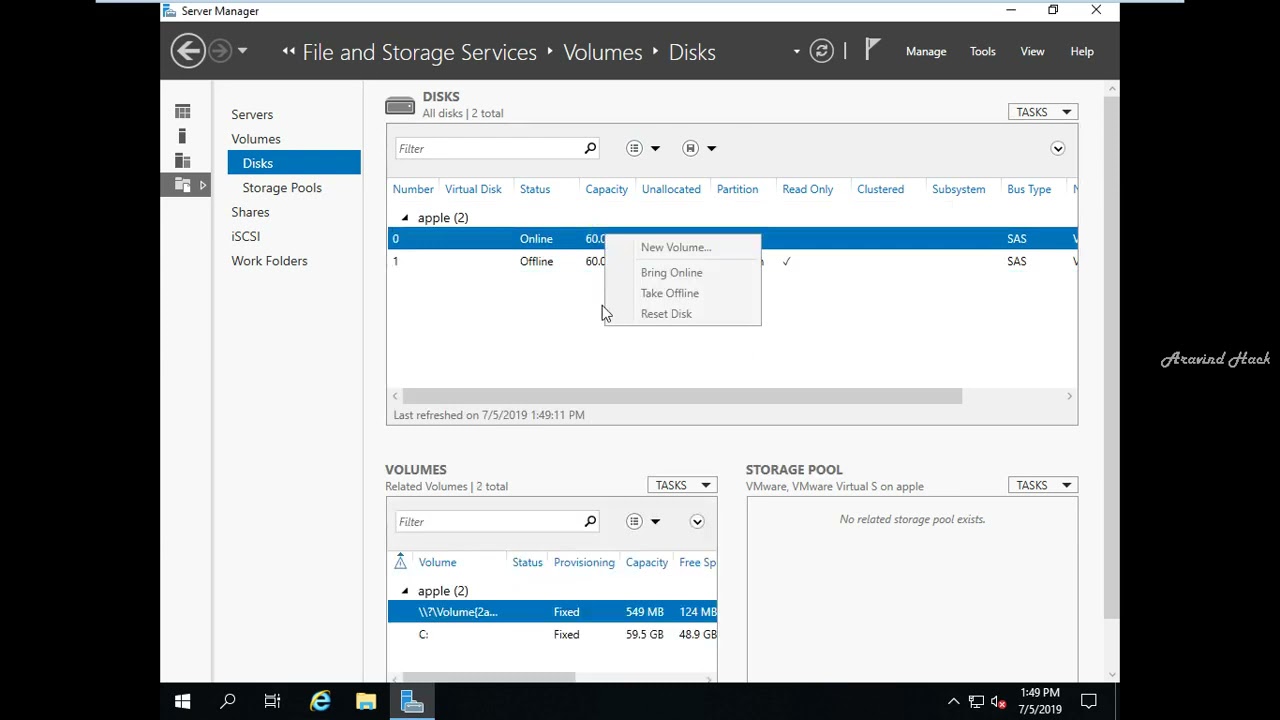Open breadcrumb dropdown next to refresh

click(797, 51)
